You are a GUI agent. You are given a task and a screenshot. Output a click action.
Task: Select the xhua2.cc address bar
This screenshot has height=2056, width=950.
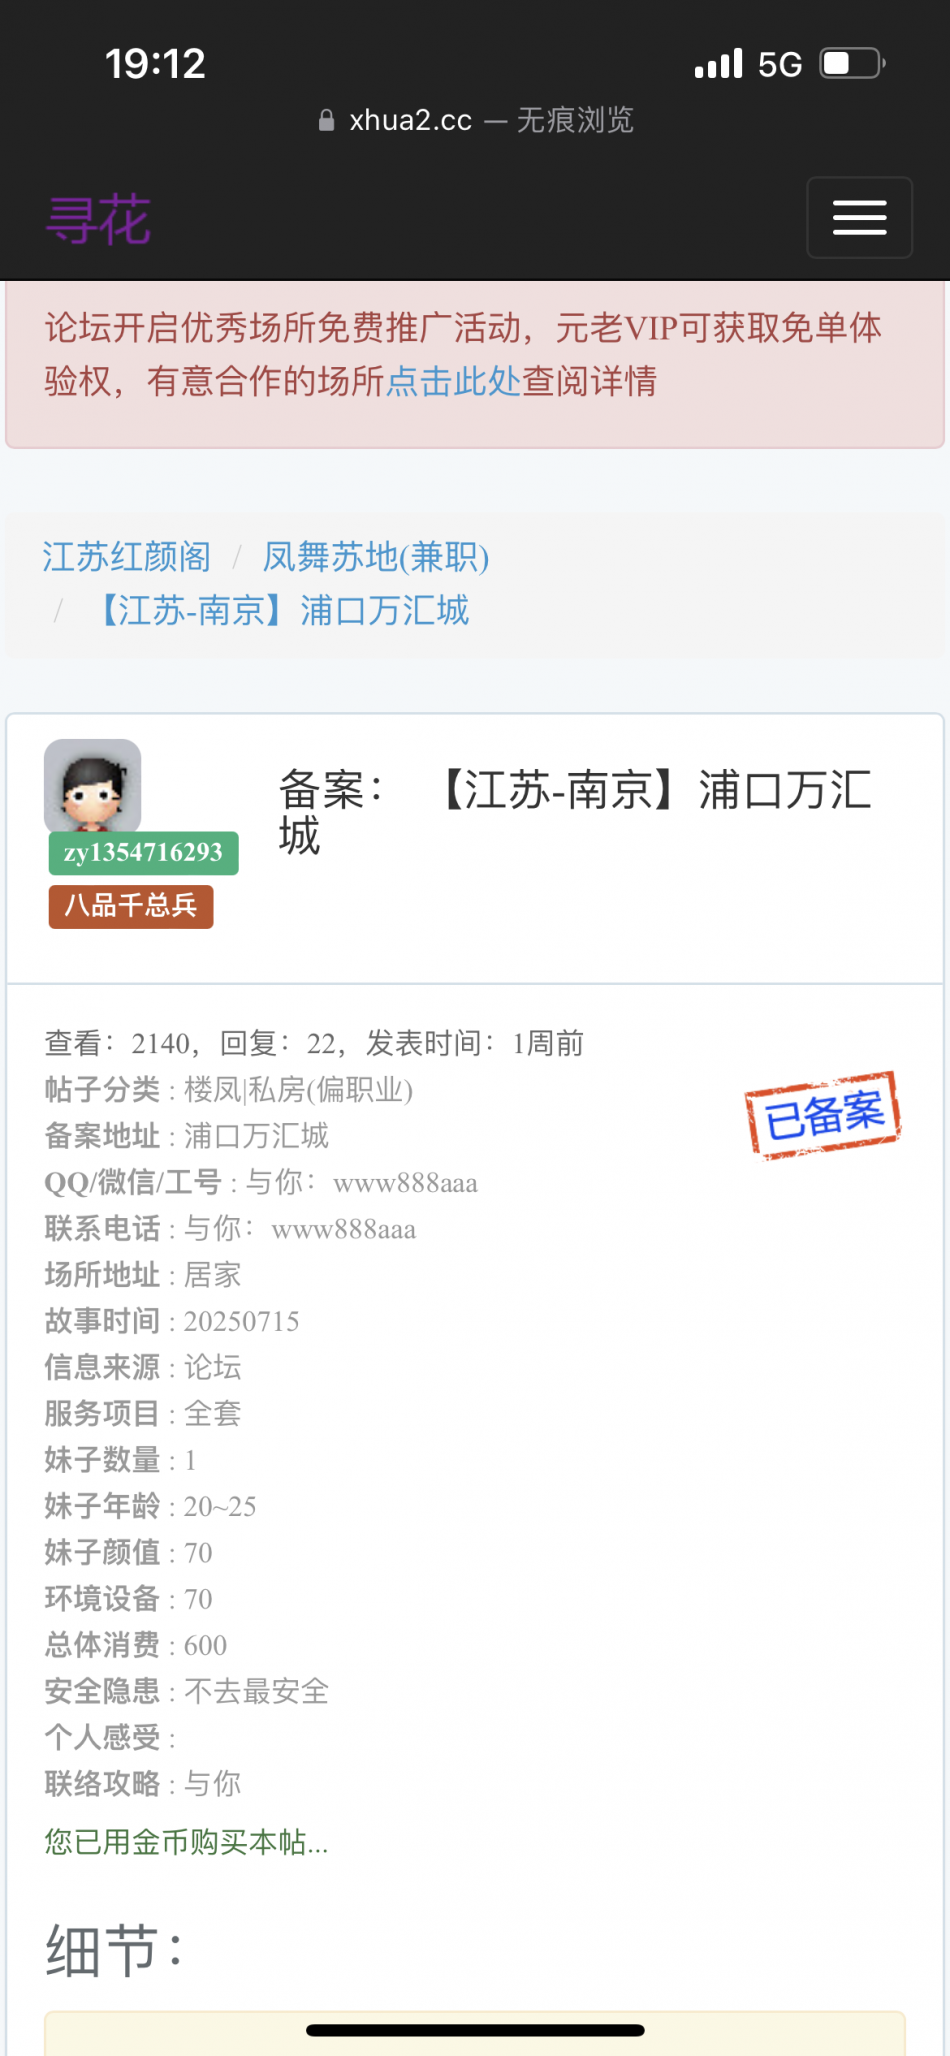476,121
